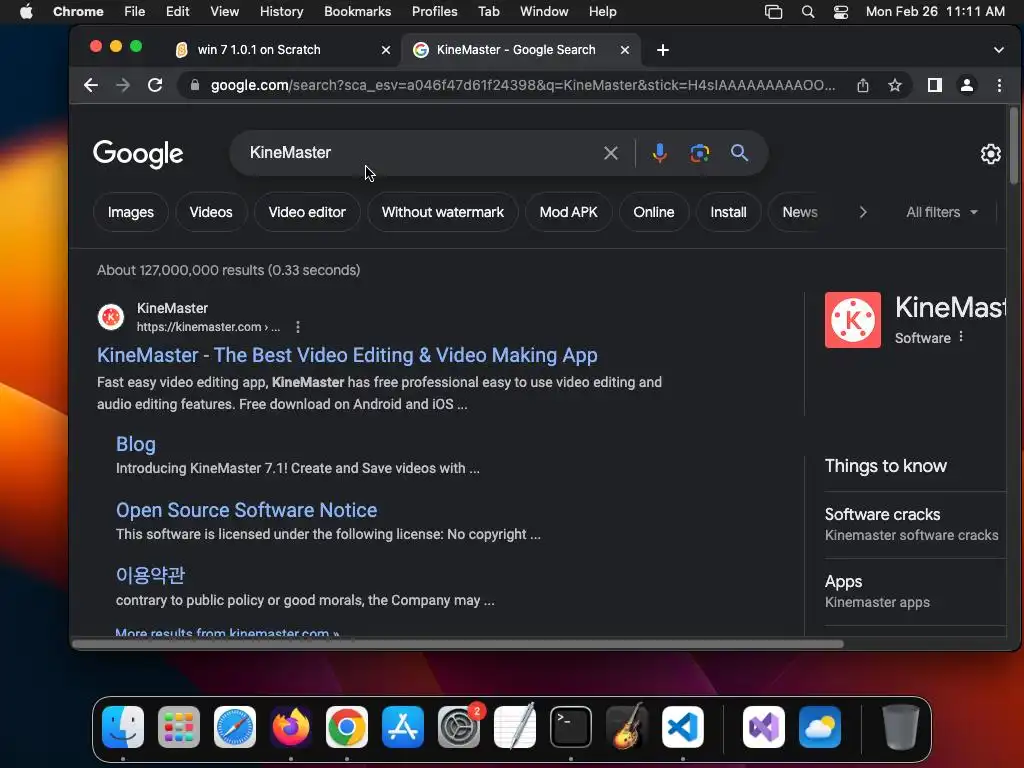This screenshot has width=1024, height=768.
Task: Click the horizontal scrollbar at page bottom
Action: (x=457, y=644)
